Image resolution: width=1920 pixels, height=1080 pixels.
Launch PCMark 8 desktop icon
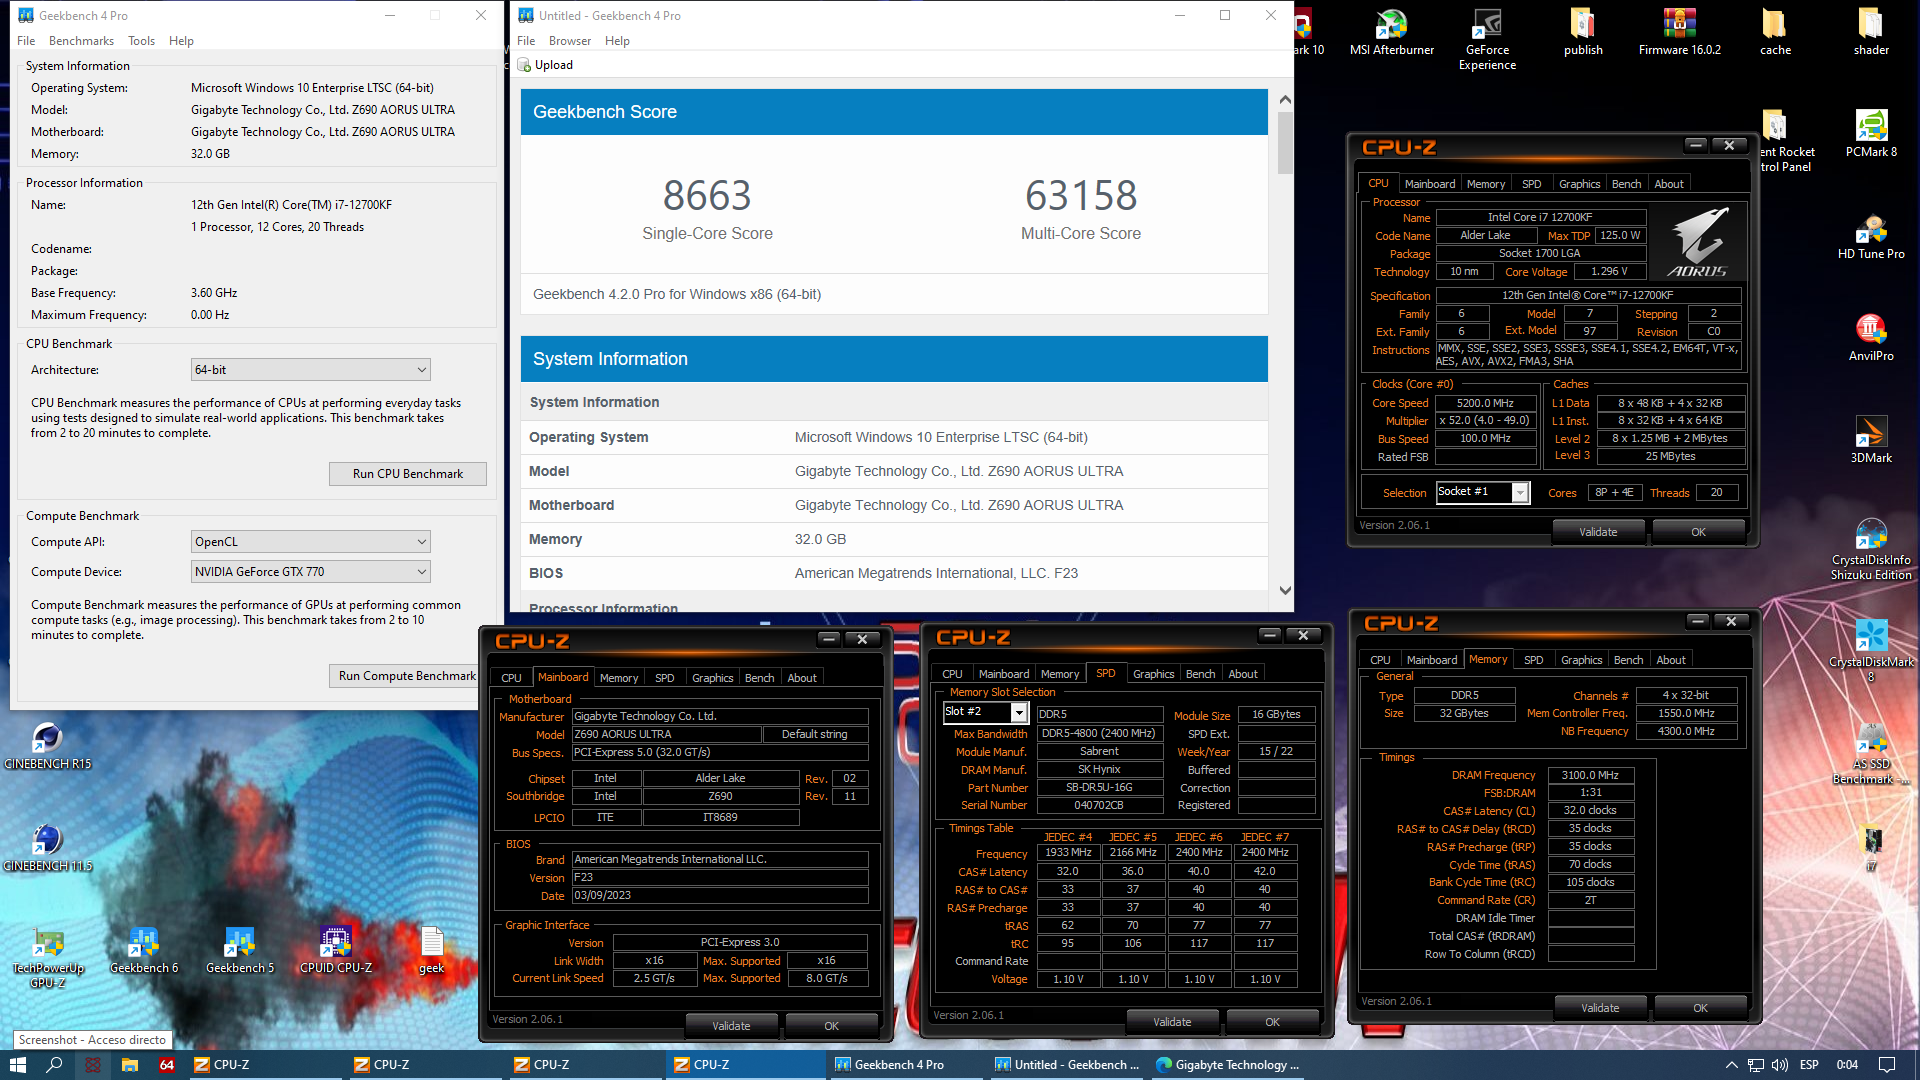pos(1871,134)
